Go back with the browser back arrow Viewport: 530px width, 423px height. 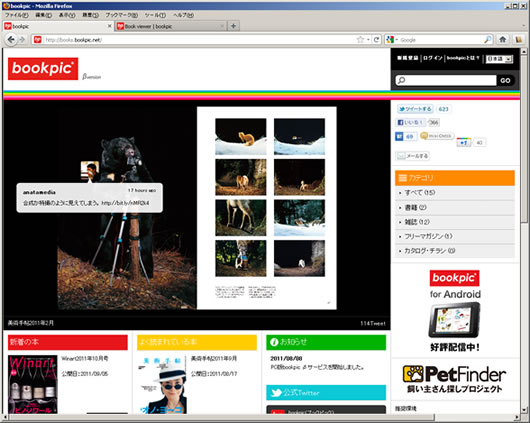coord(11,40)
